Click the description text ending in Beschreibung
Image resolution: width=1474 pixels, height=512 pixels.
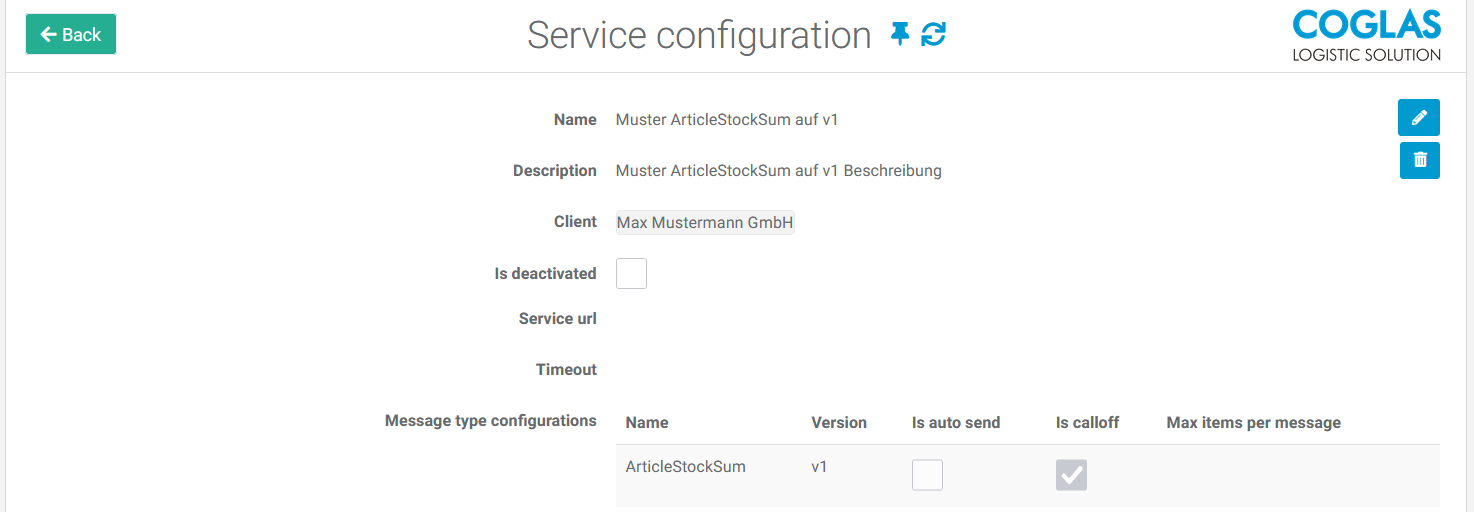click(779, 171)
